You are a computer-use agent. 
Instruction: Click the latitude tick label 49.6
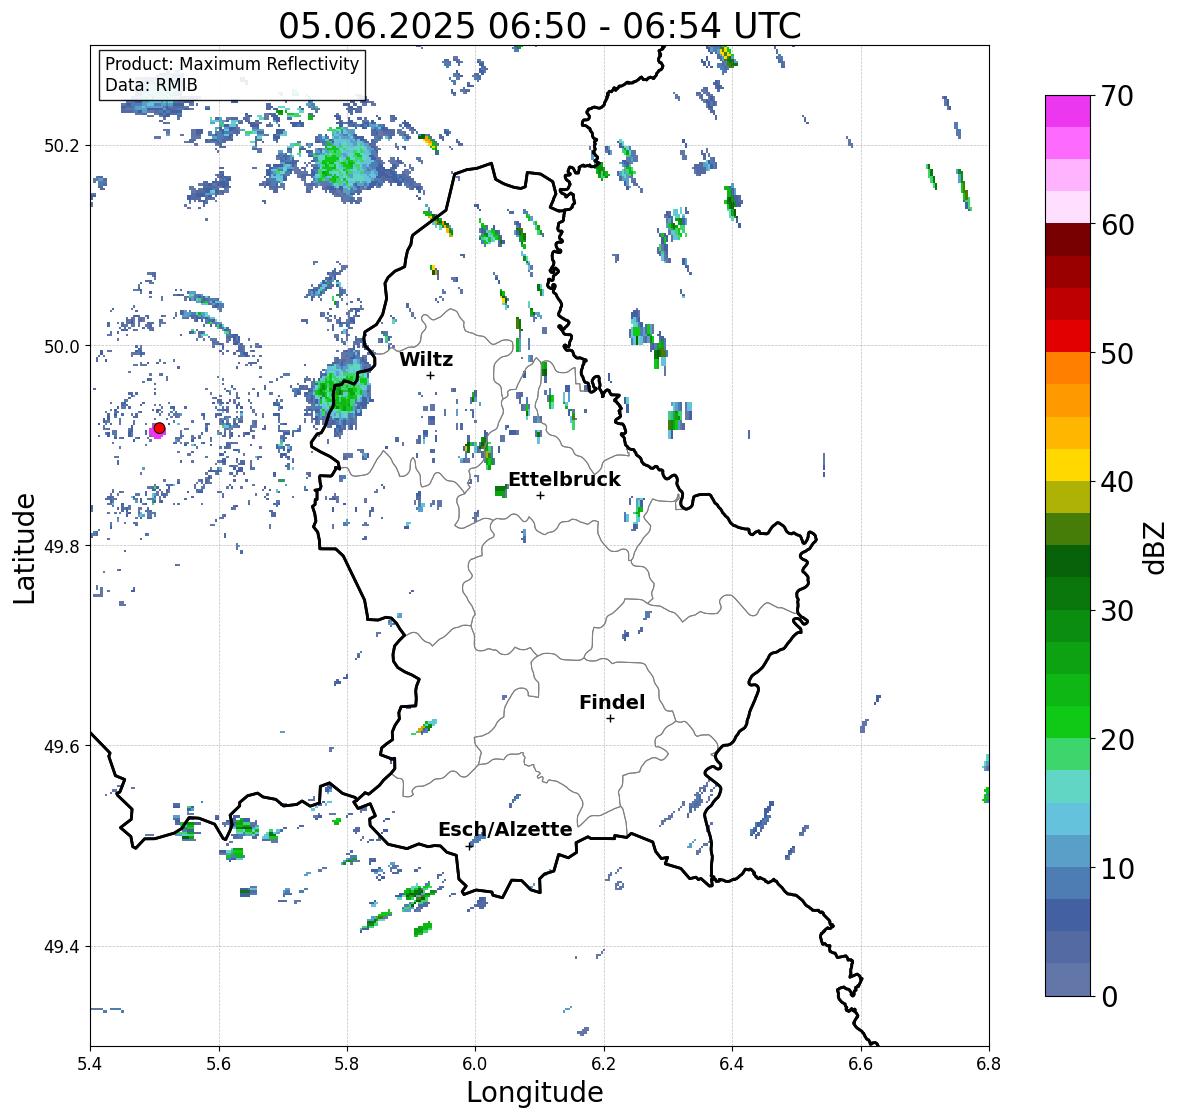62,746
